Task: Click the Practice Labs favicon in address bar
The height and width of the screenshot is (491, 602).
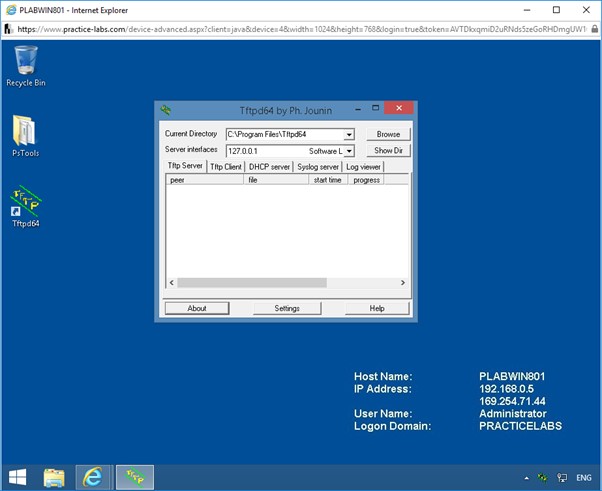Action: coord(8,29)
